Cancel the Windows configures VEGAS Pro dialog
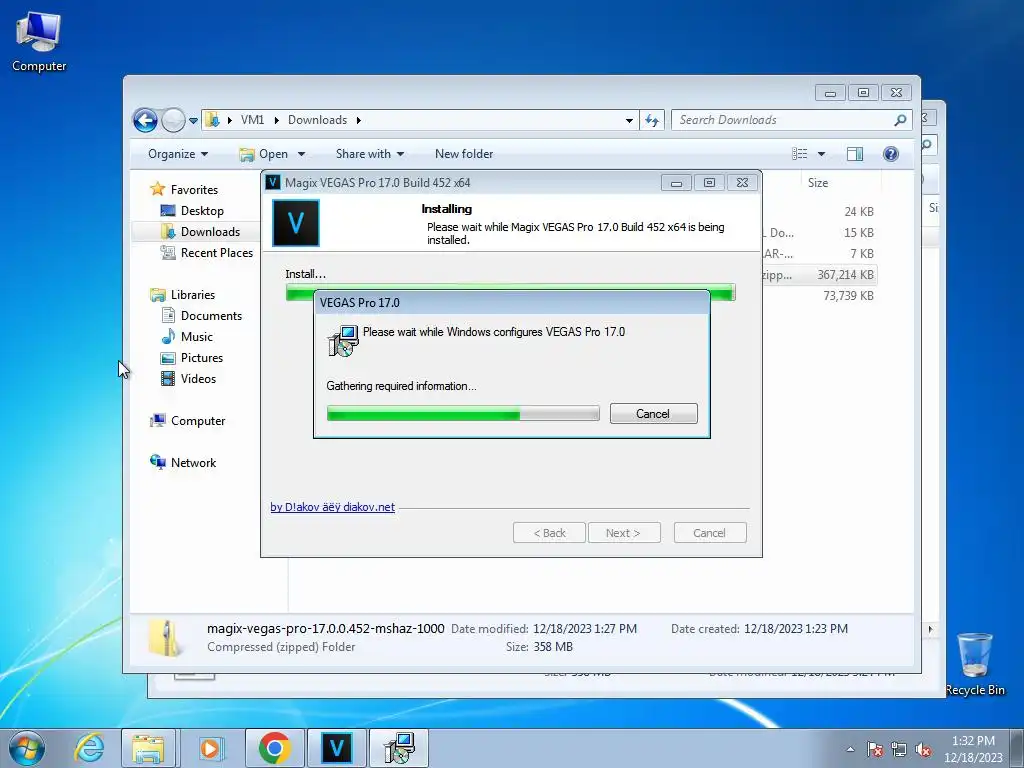Screen dimensions: 1024x768 [653, 414]
